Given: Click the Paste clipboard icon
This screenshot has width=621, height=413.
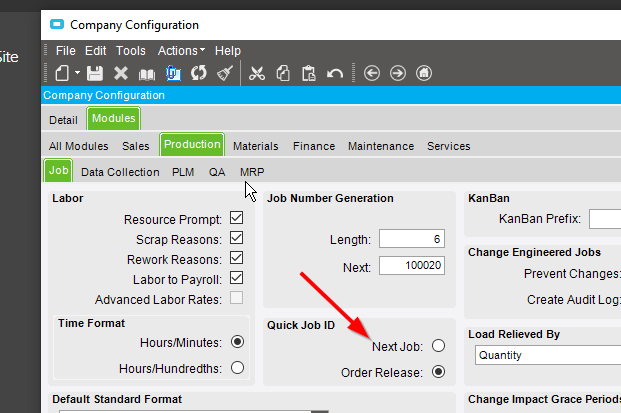Looking at the screenshot, I should click(309, 73).
